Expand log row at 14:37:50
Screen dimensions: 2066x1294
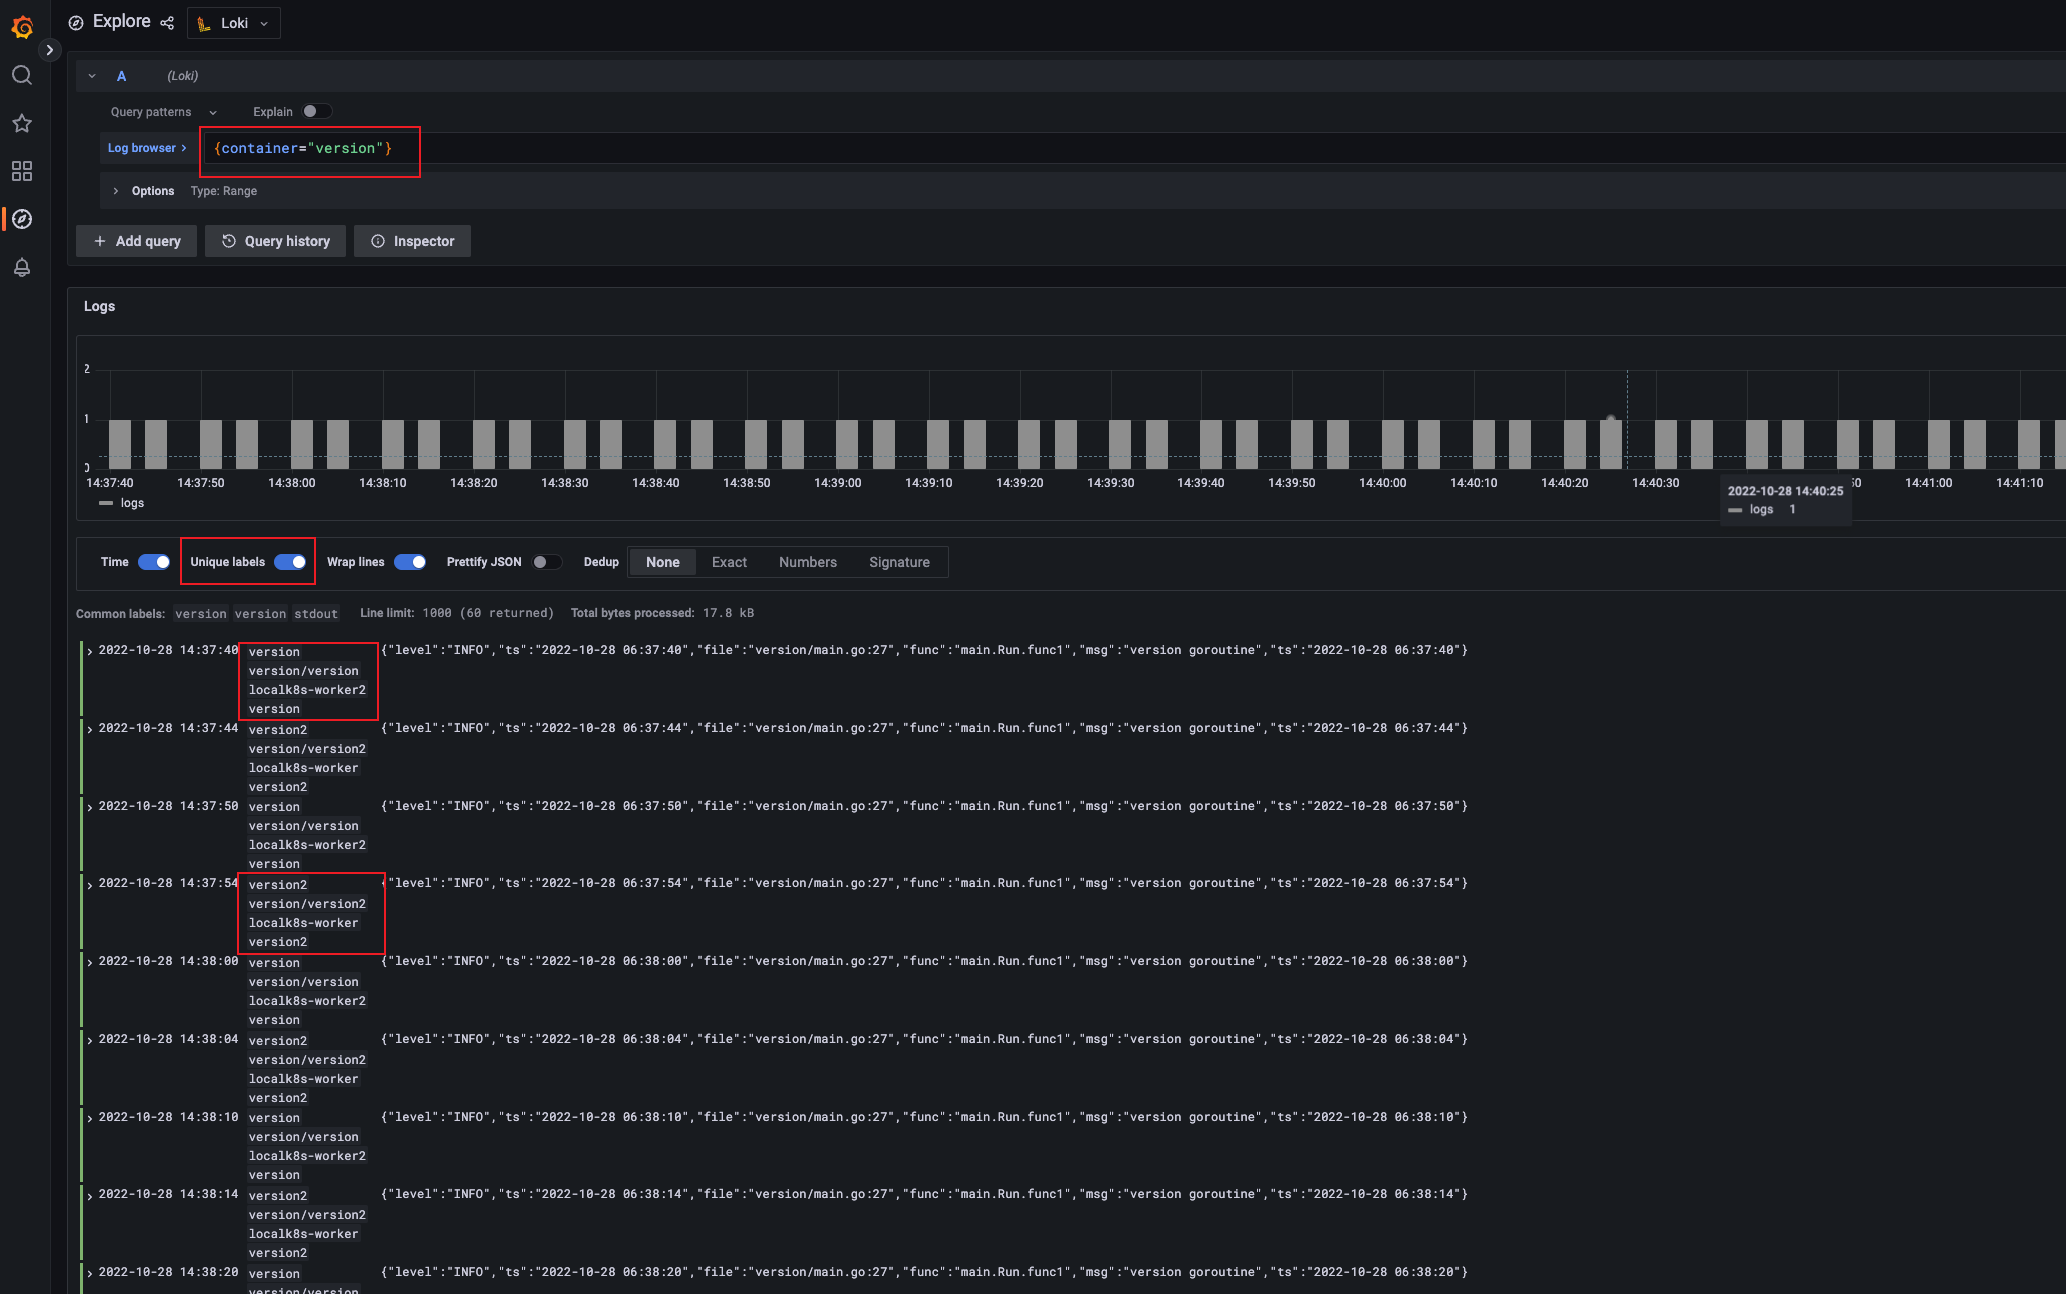(90, 807)
